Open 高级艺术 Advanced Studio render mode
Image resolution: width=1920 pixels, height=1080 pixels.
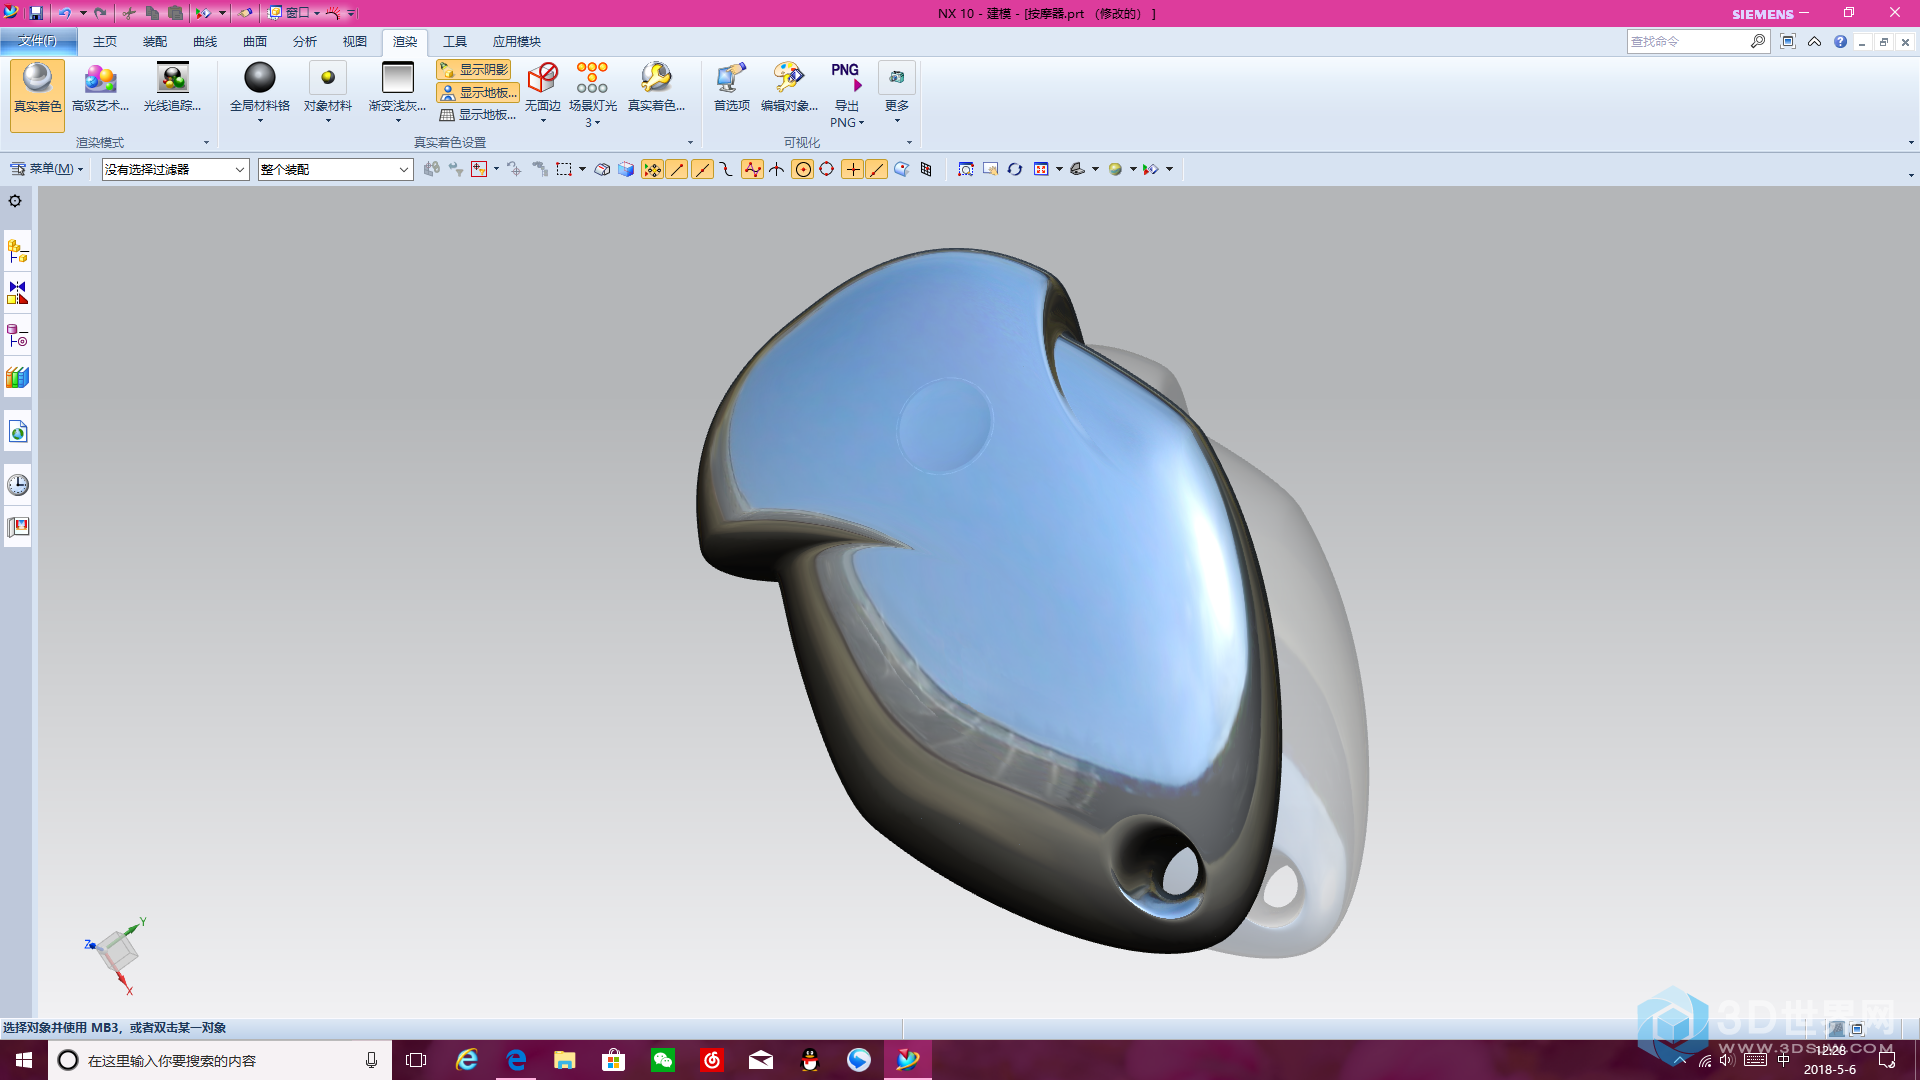[x=100, y=87]
